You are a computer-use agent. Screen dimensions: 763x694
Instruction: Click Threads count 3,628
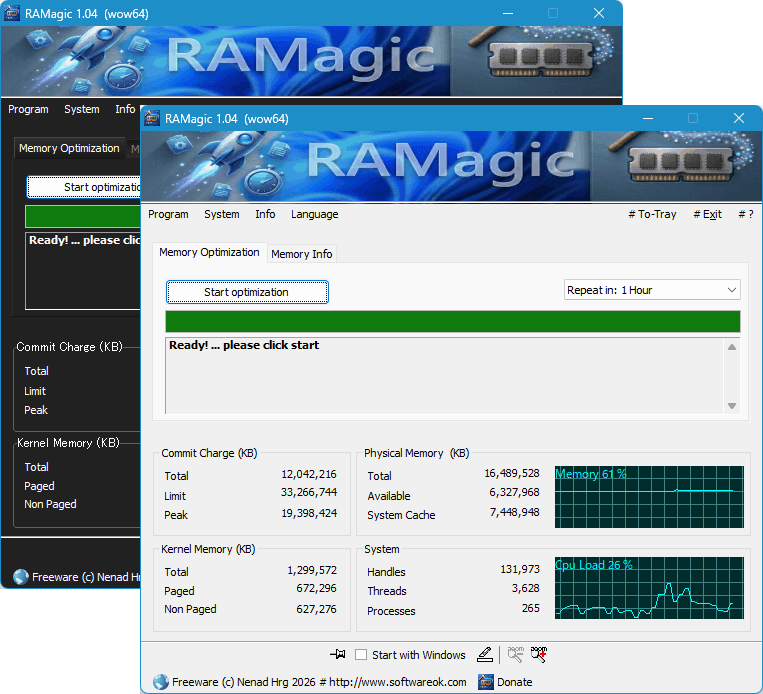(526, 588)
